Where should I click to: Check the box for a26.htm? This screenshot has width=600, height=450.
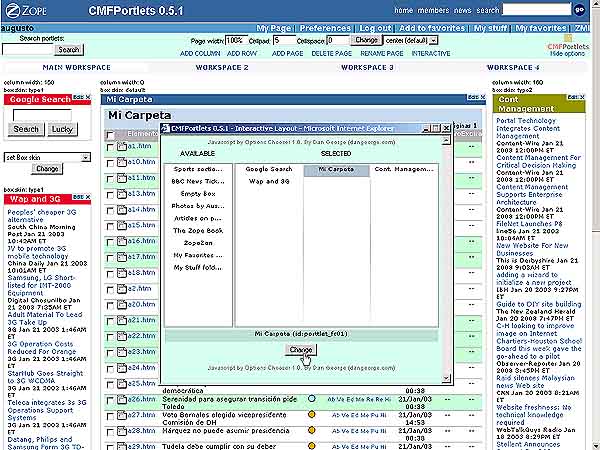click(110, 401)
